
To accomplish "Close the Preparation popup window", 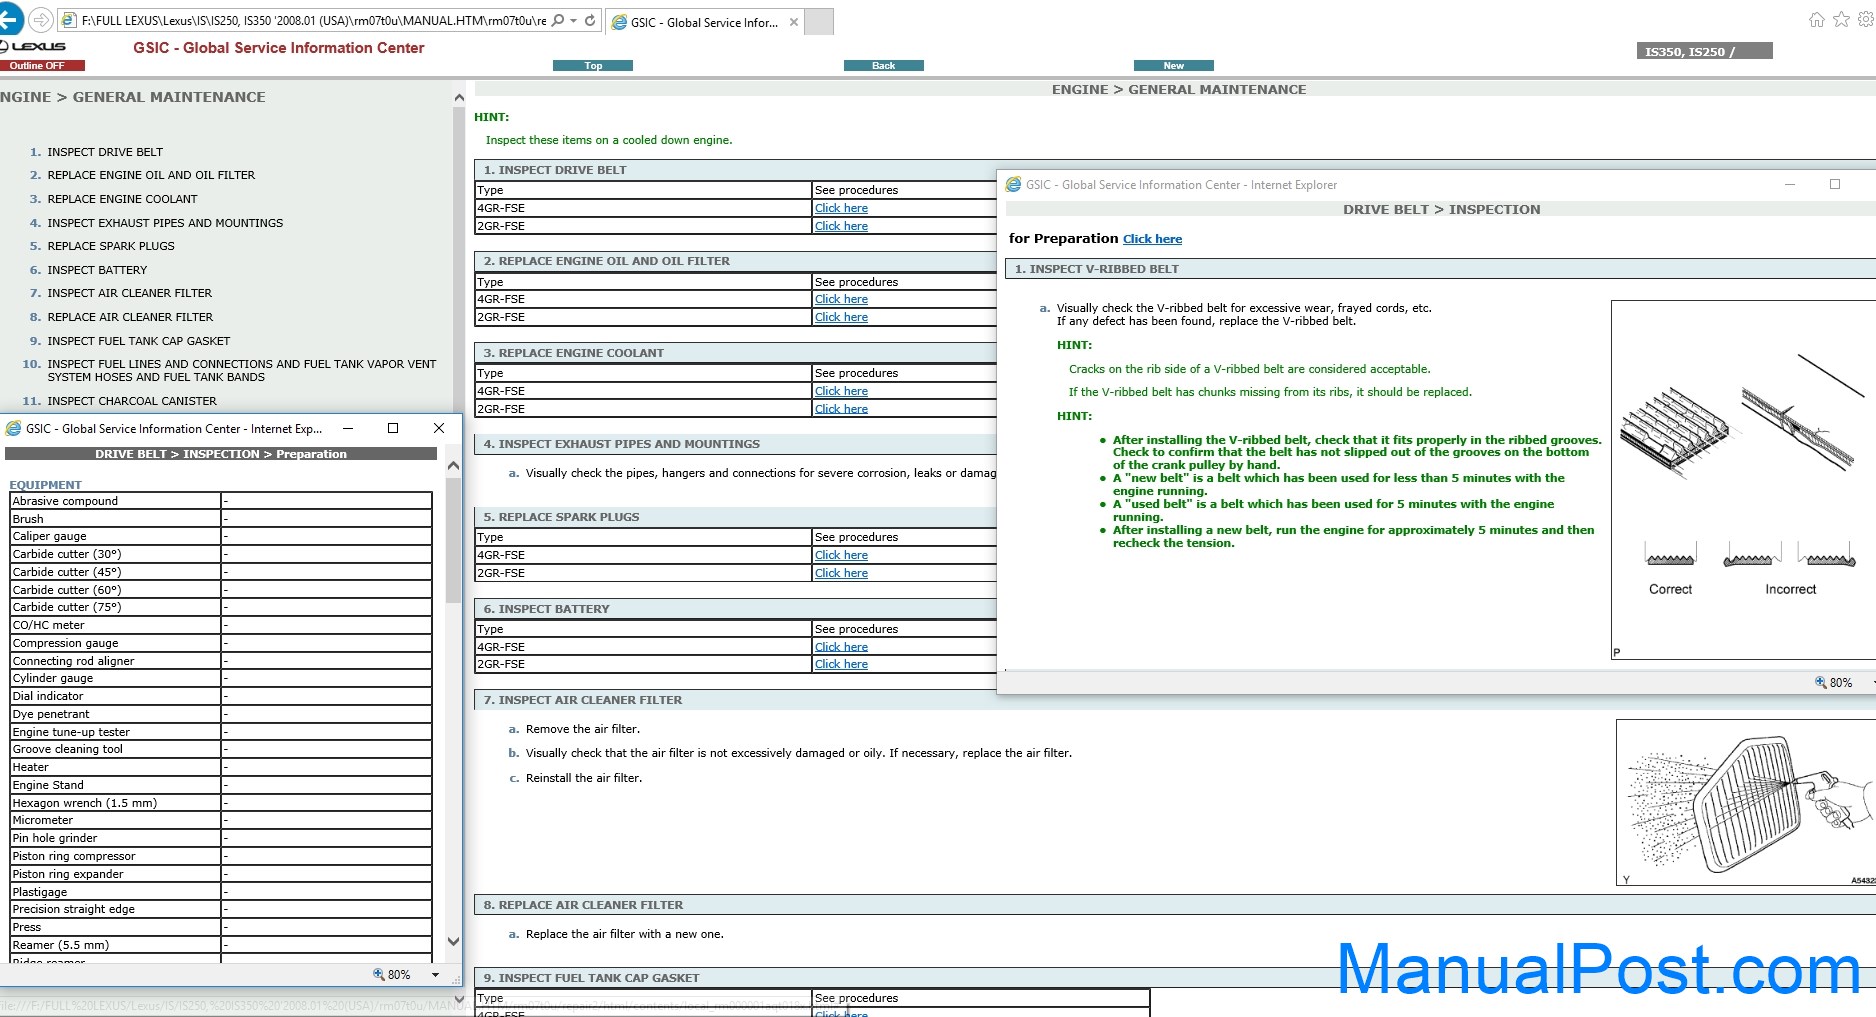I will tap(439, 428).
